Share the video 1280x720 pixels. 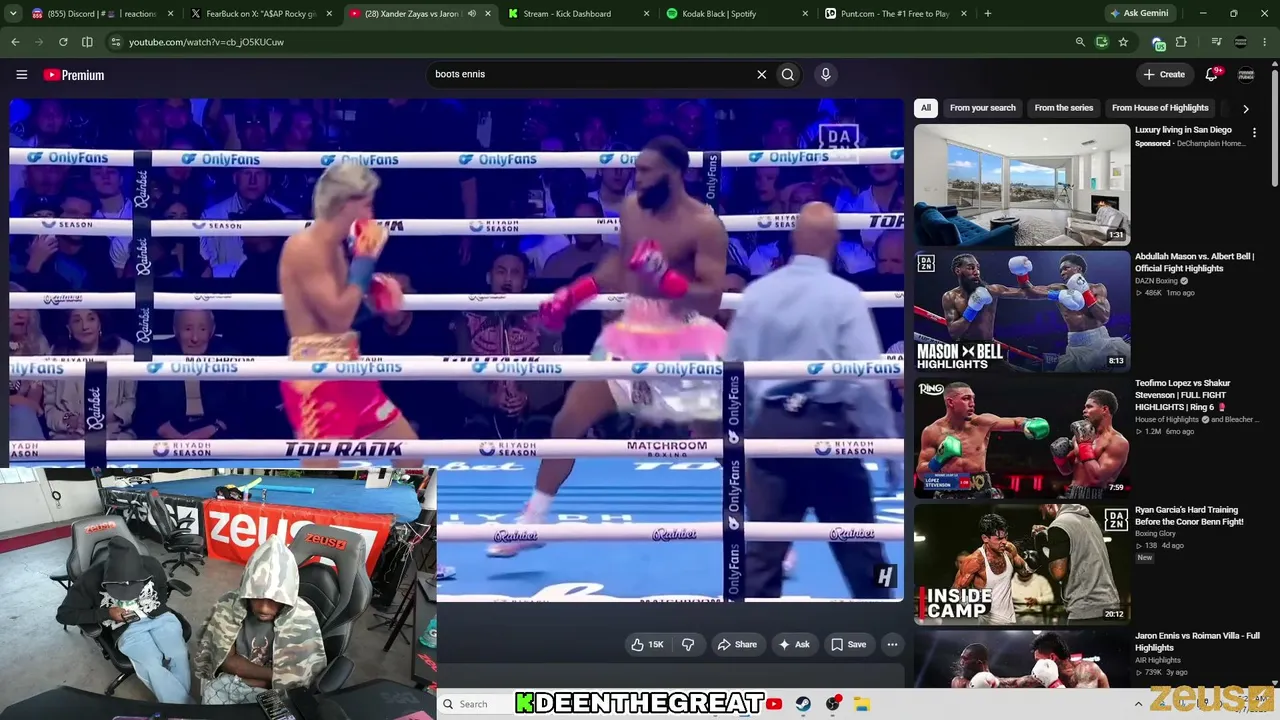(x=737, y=645)
